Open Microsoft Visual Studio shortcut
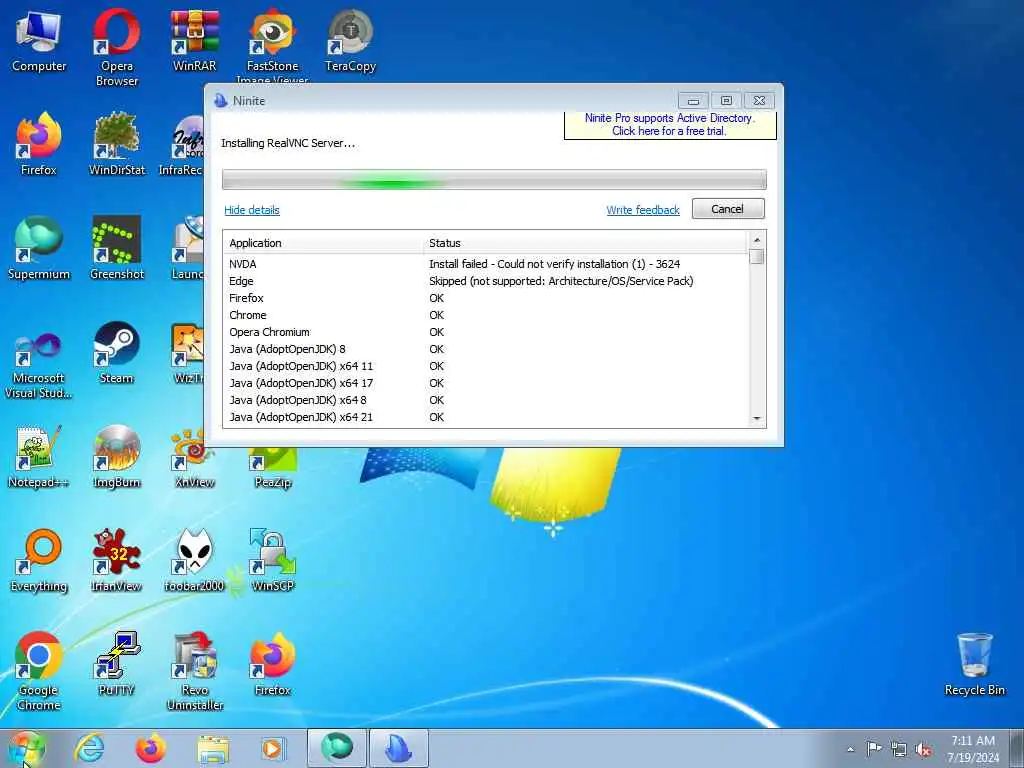The image size is (1024, 768). tap(39, 366)
